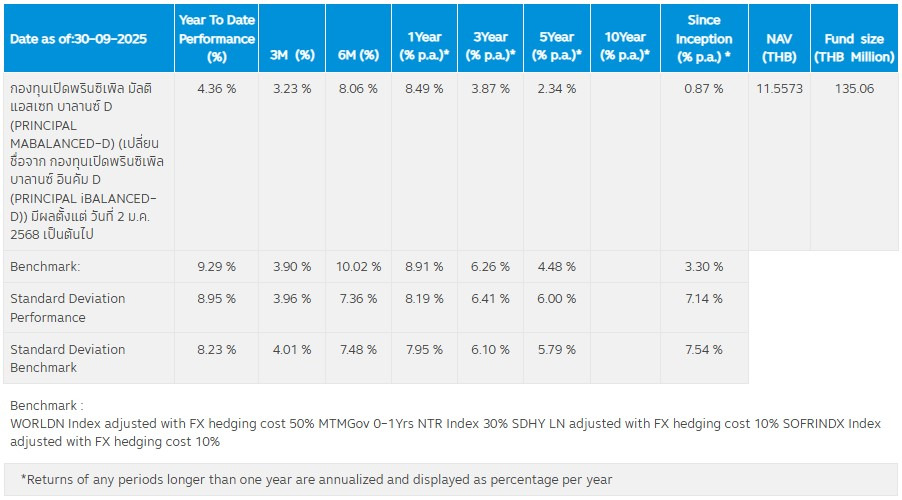Image resolution: width=902 pixels, height=500 pixels.
Task: Click the 1Year (% p.a.) column header
Action: point(424,46)
